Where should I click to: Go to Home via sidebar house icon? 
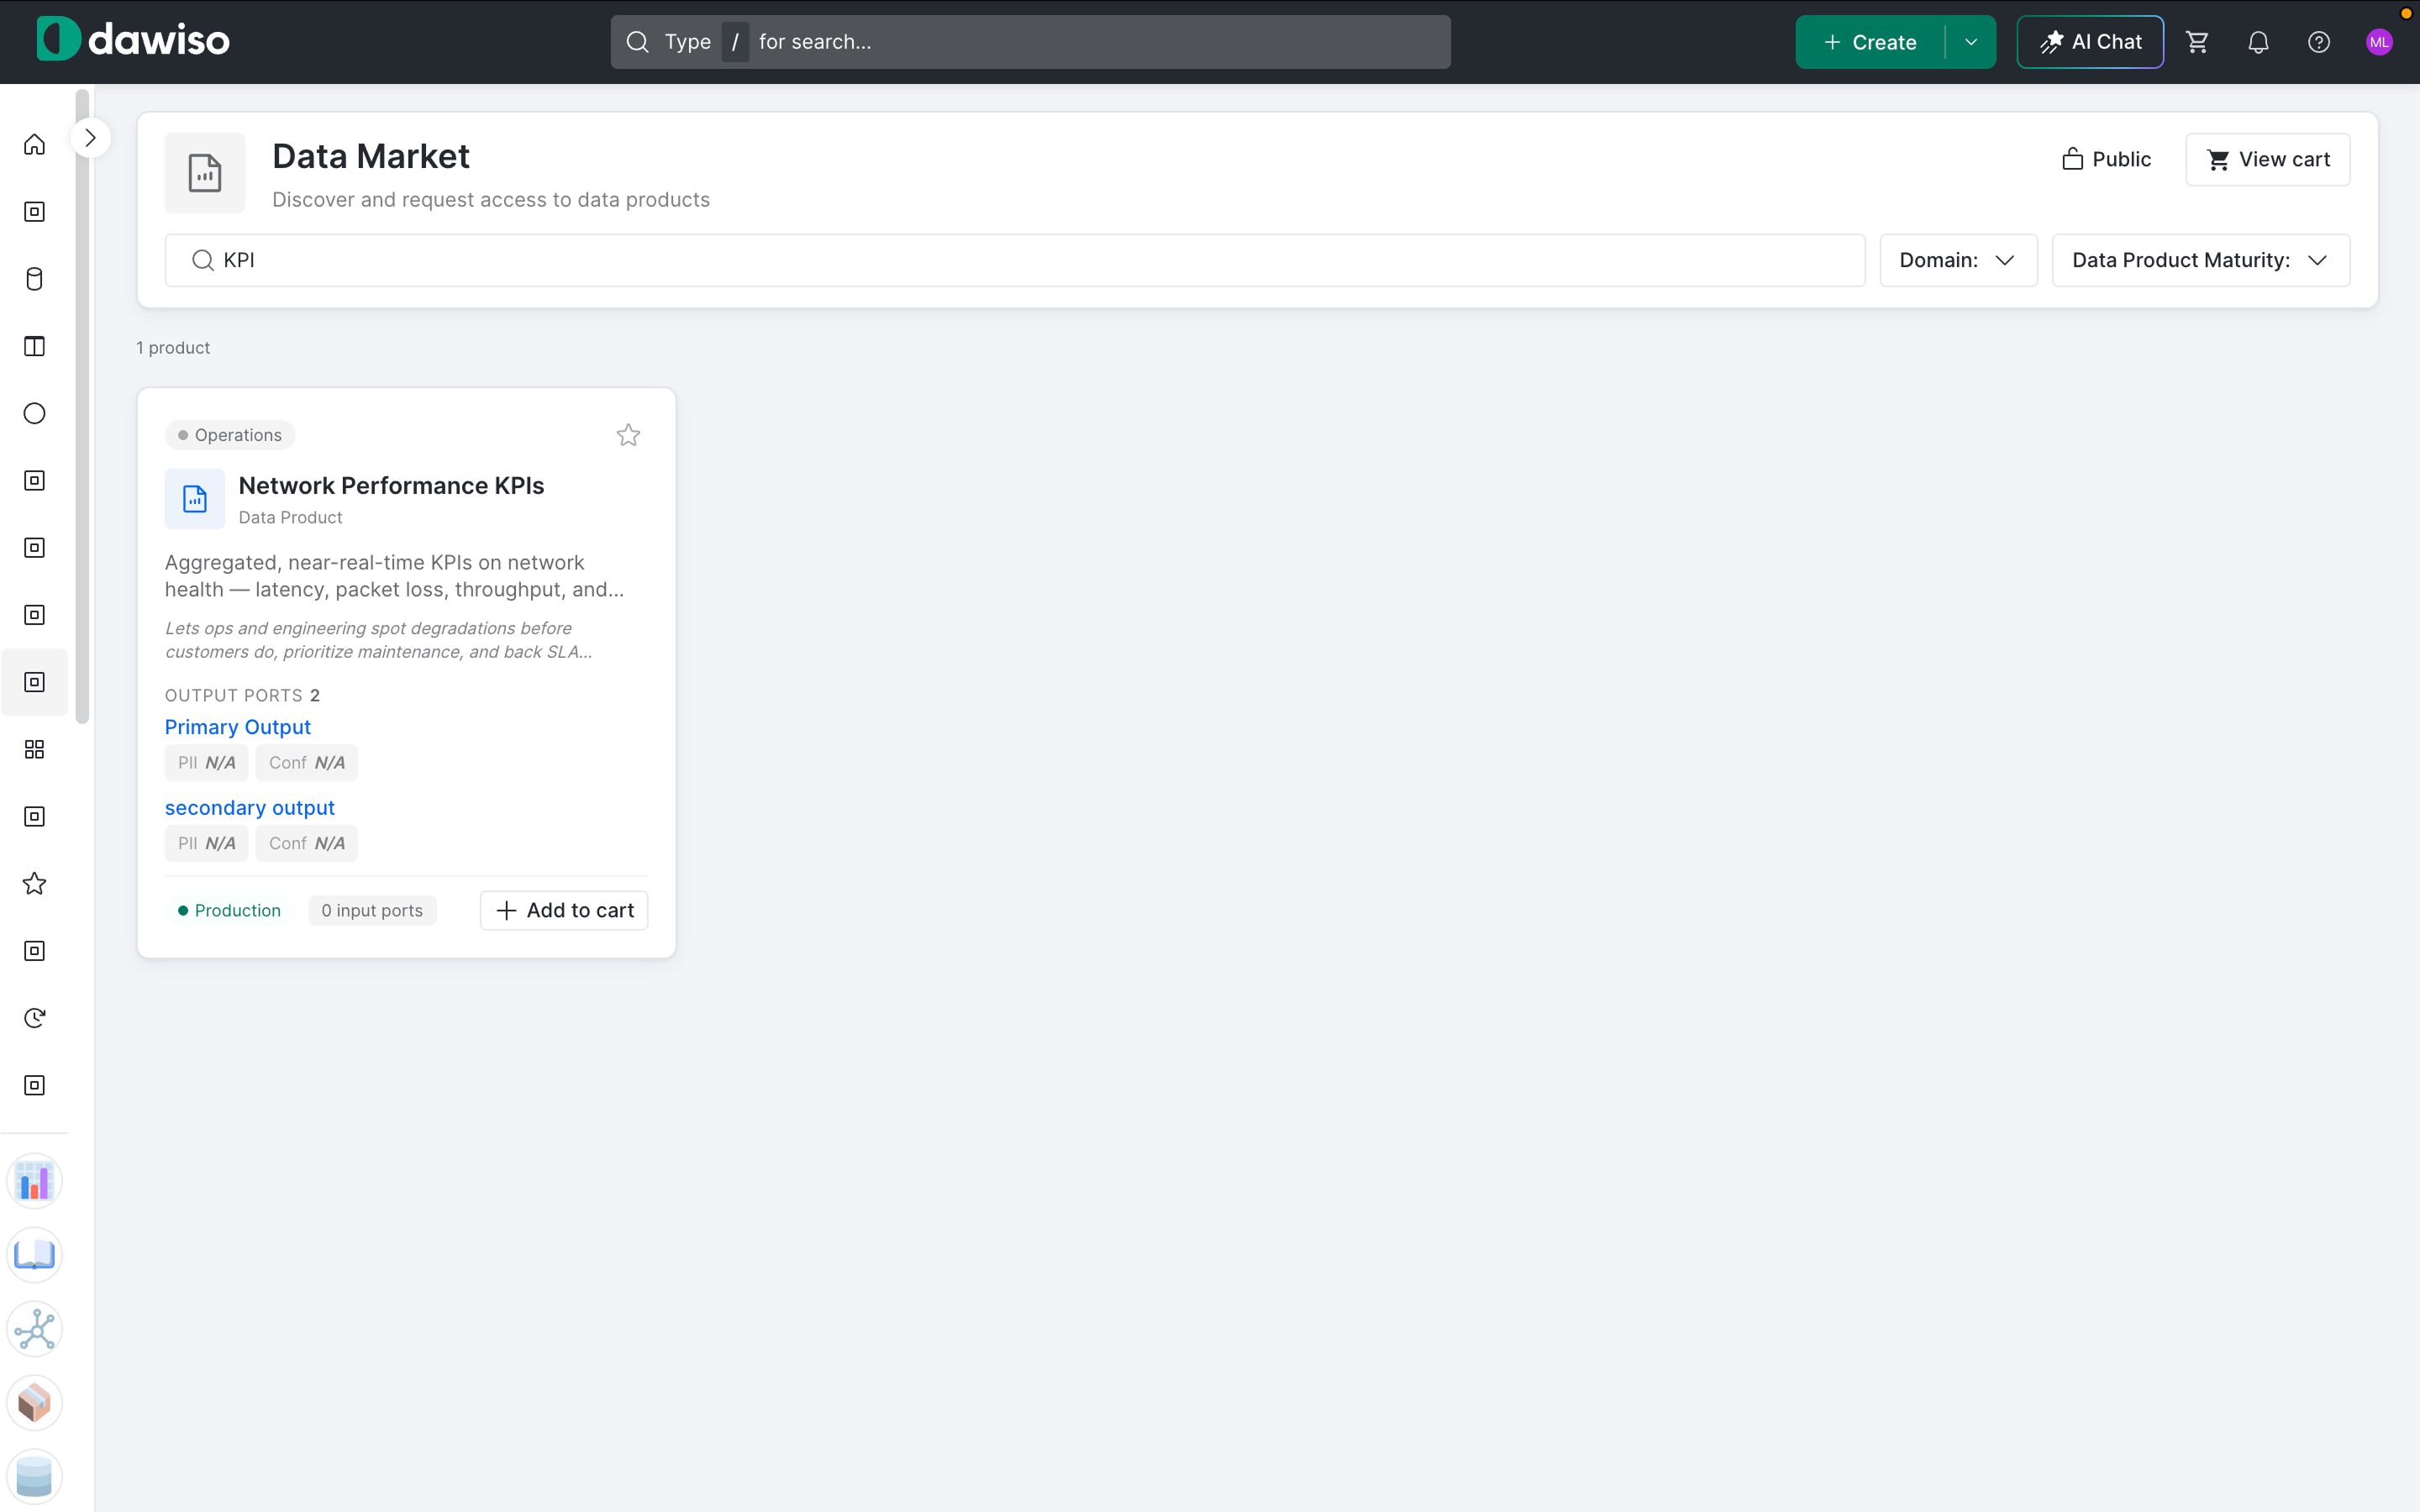(x=34, y=145)
